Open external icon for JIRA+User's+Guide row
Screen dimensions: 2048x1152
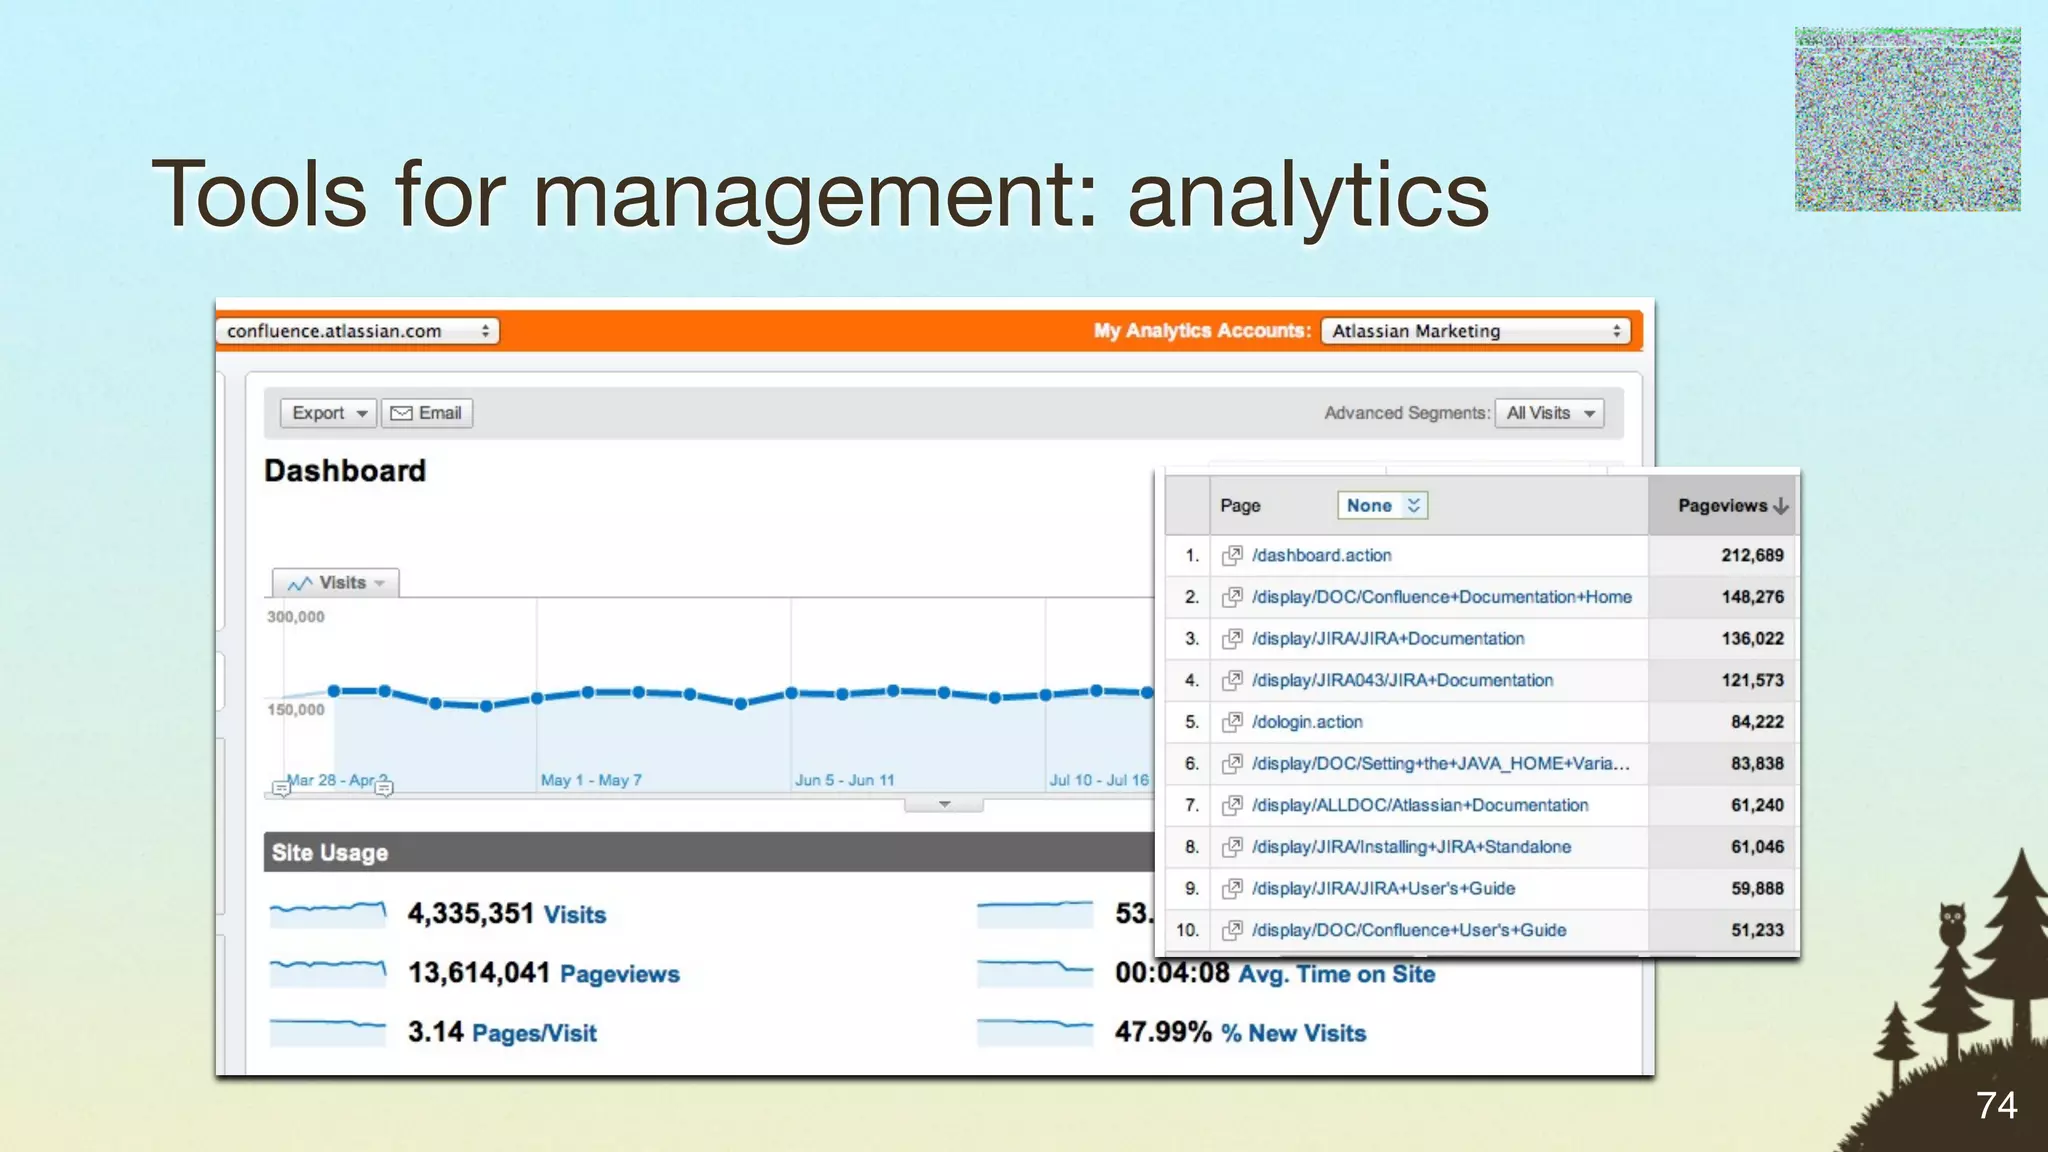tap(1233, 888)
